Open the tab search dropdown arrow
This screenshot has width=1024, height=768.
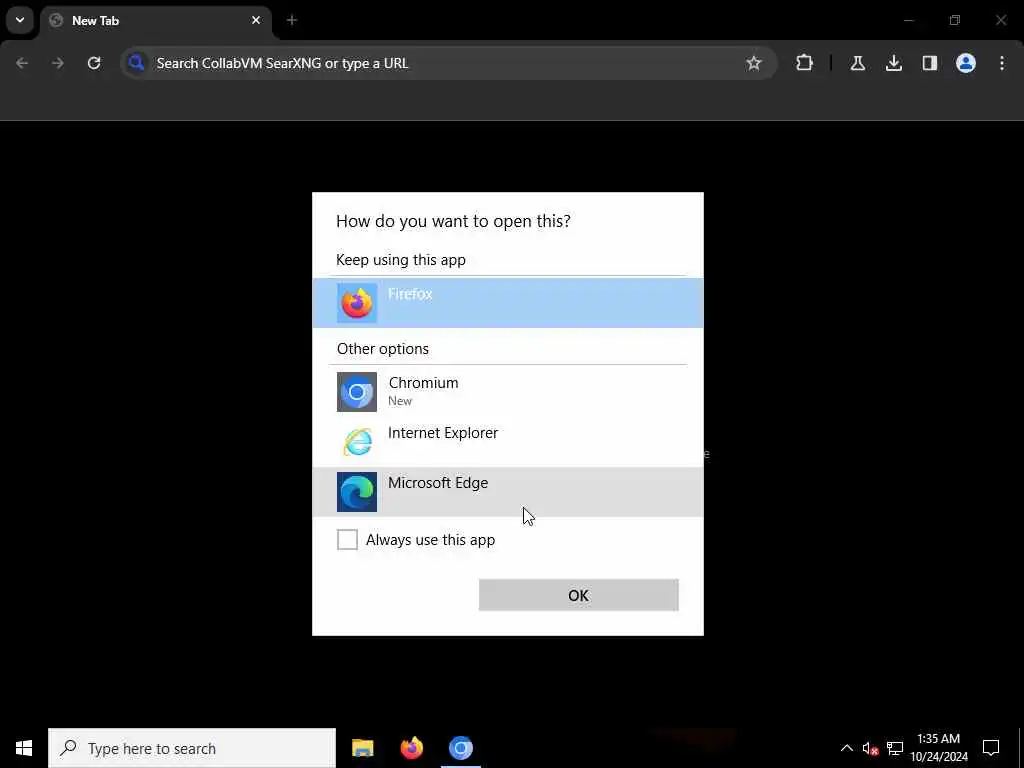click(20, 20)
